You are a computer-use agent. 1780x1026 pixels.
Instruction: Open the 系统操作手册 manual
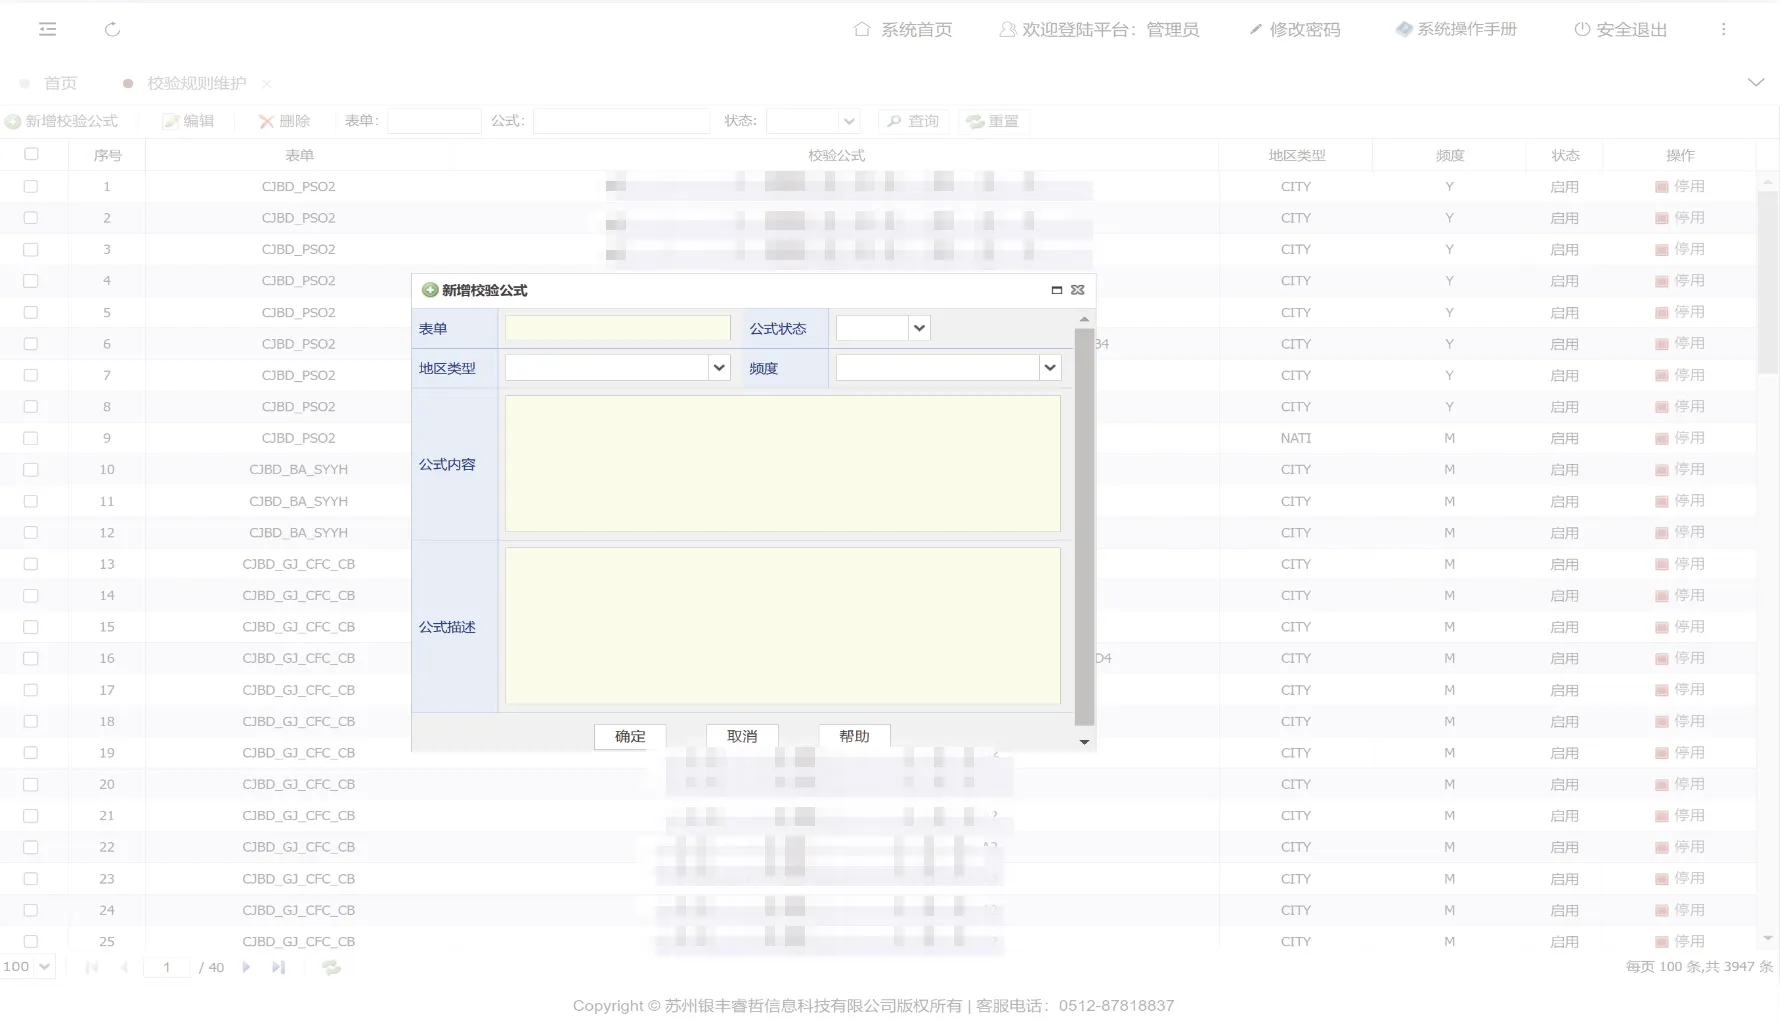point(1456,30)
